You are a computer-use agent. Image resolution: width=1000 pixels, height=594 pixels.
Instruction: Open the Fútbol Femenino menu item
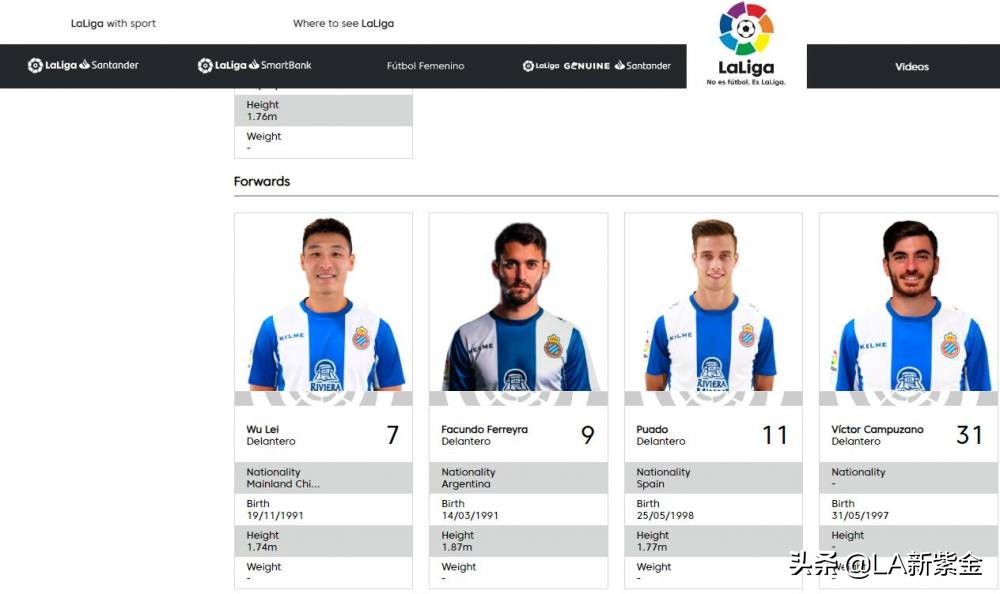pyautogui.click(x=425, y=66)
